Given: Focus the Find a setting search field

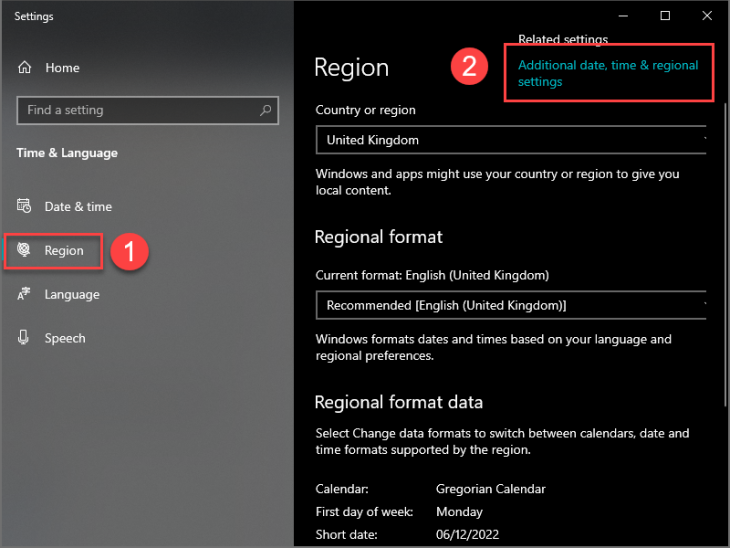Looking at the screenshot, I should [135, 110].
